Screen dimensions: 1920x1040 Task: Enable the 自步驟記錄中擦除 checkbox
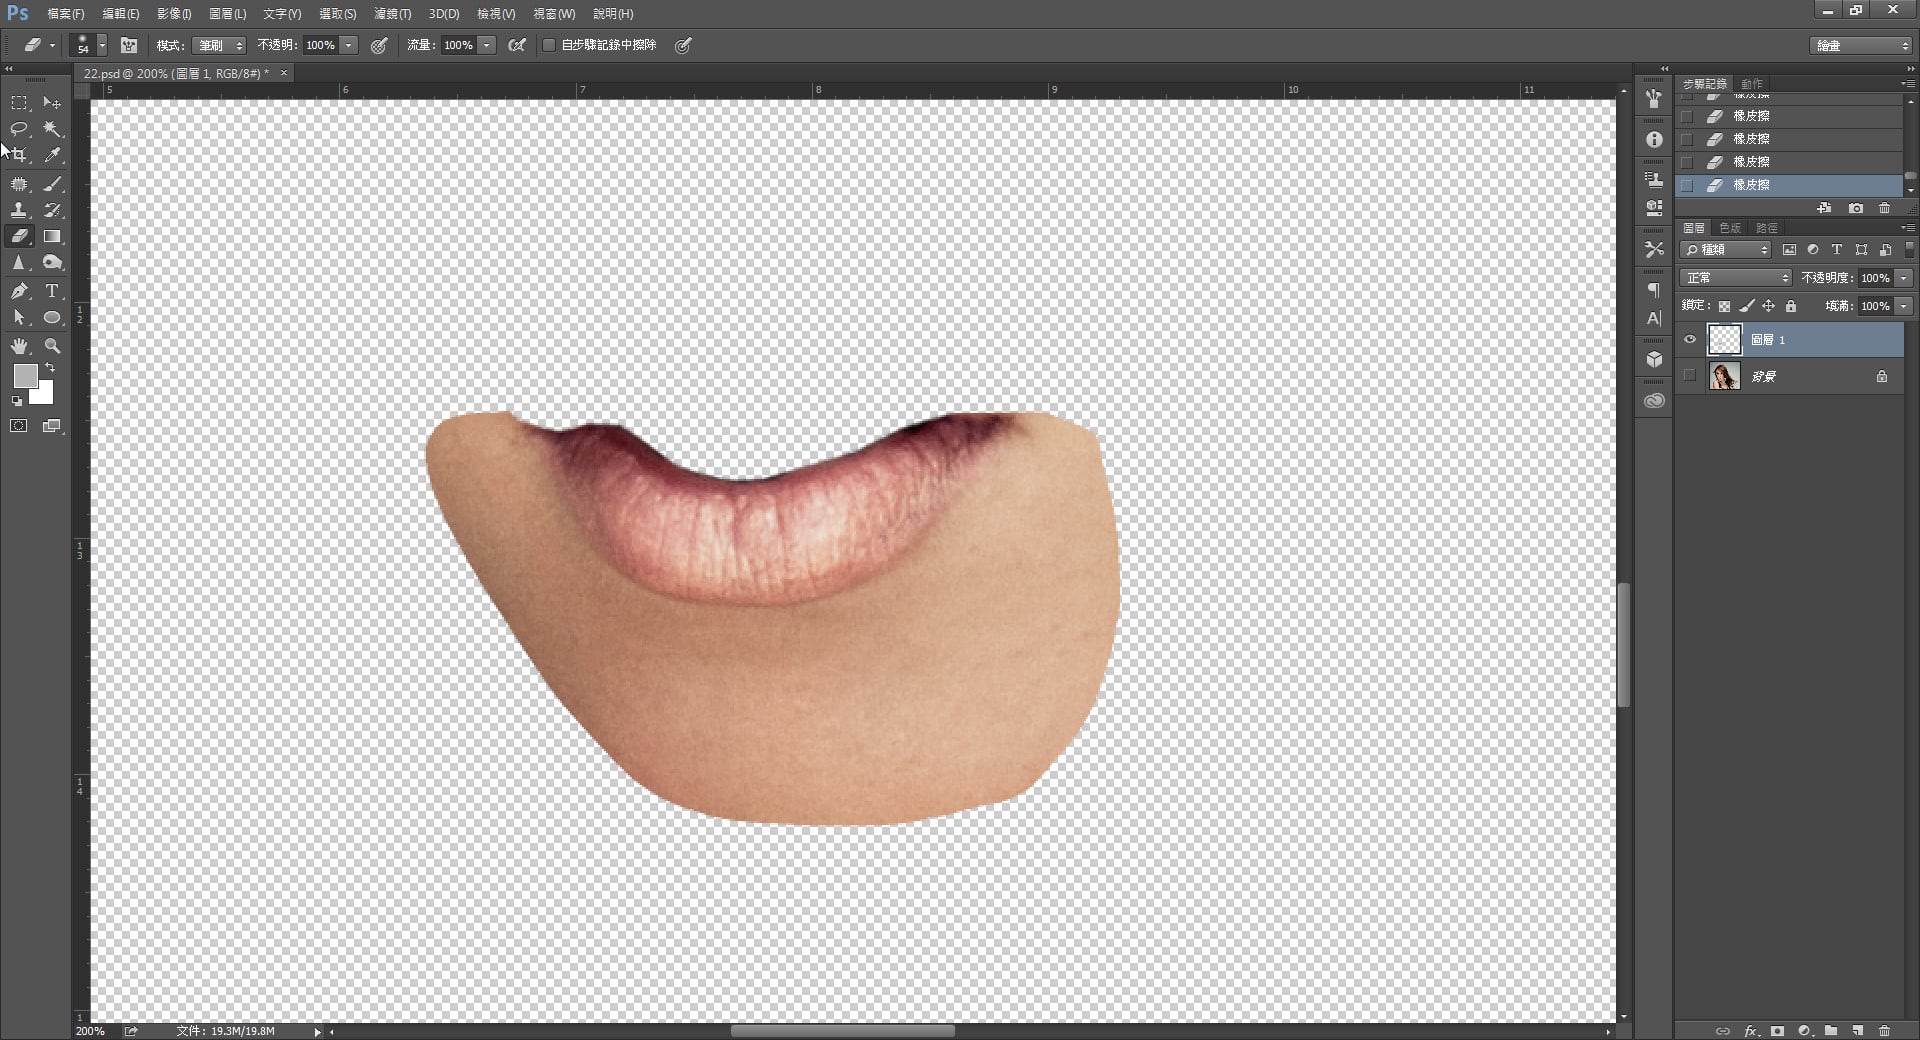(x=549, y=45)
